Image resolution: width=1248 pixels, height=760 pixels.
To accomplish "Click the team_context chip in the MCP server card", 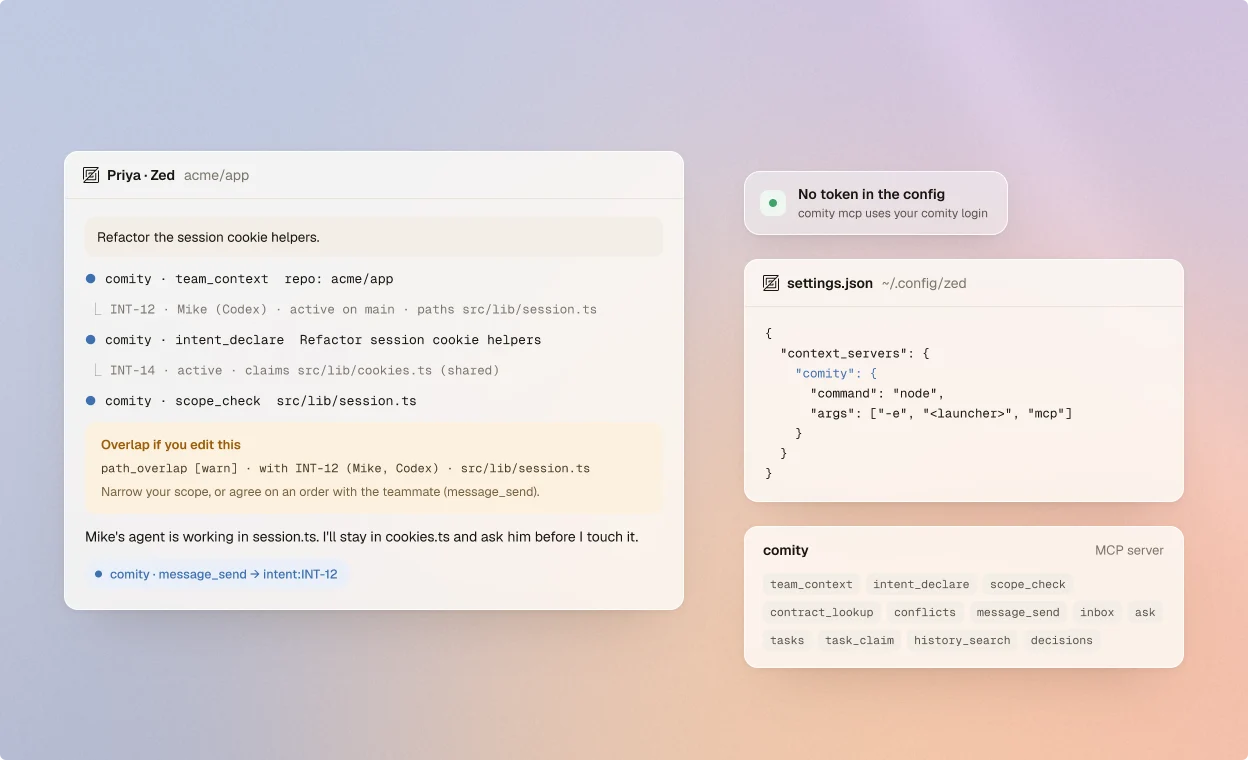I will click(x=811, y=584).
